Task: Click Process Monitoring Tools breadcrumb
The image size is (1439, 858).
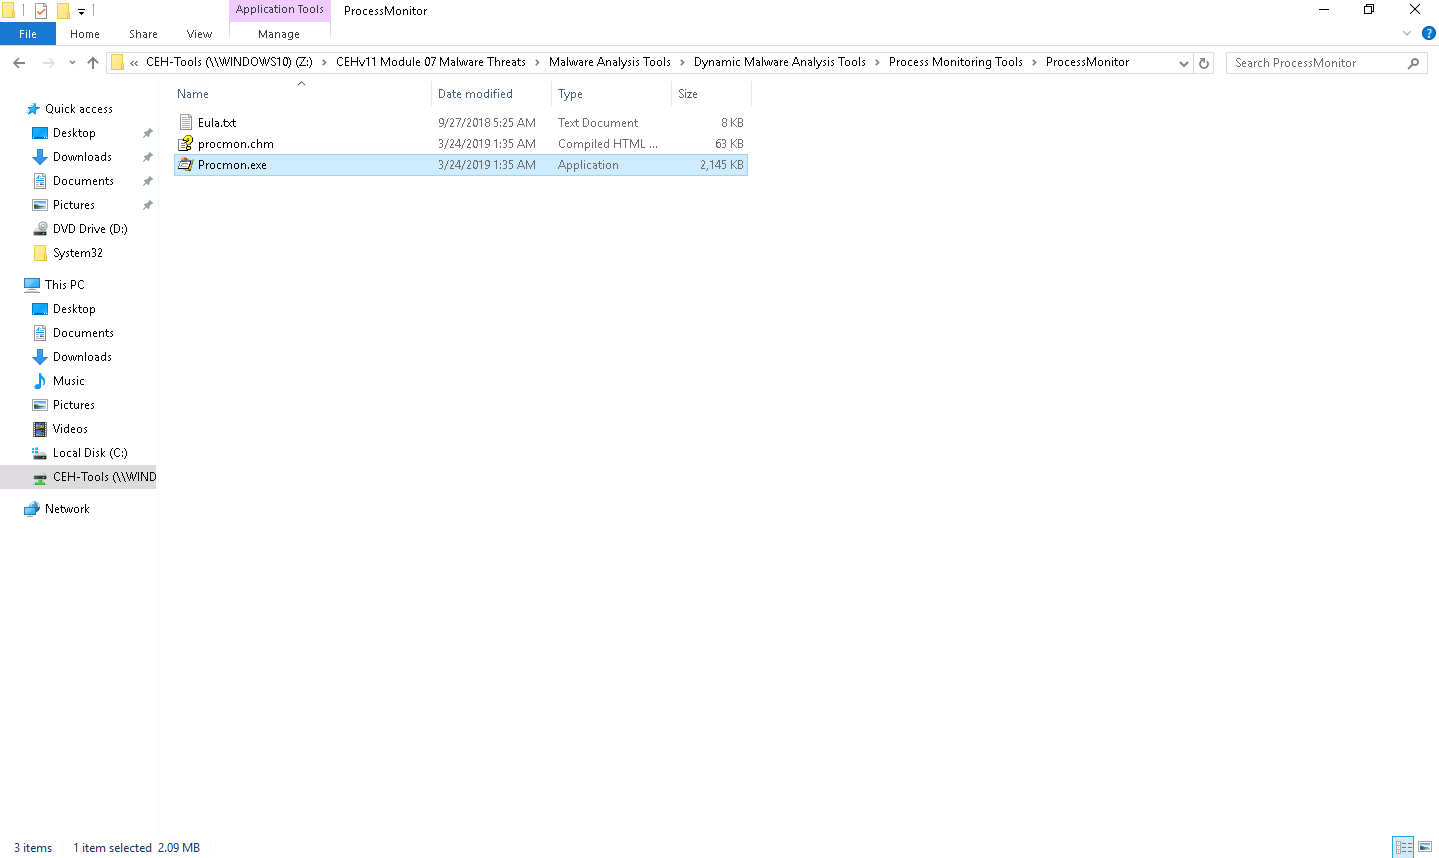Action: pyautogui.click(x=956, y=62)
